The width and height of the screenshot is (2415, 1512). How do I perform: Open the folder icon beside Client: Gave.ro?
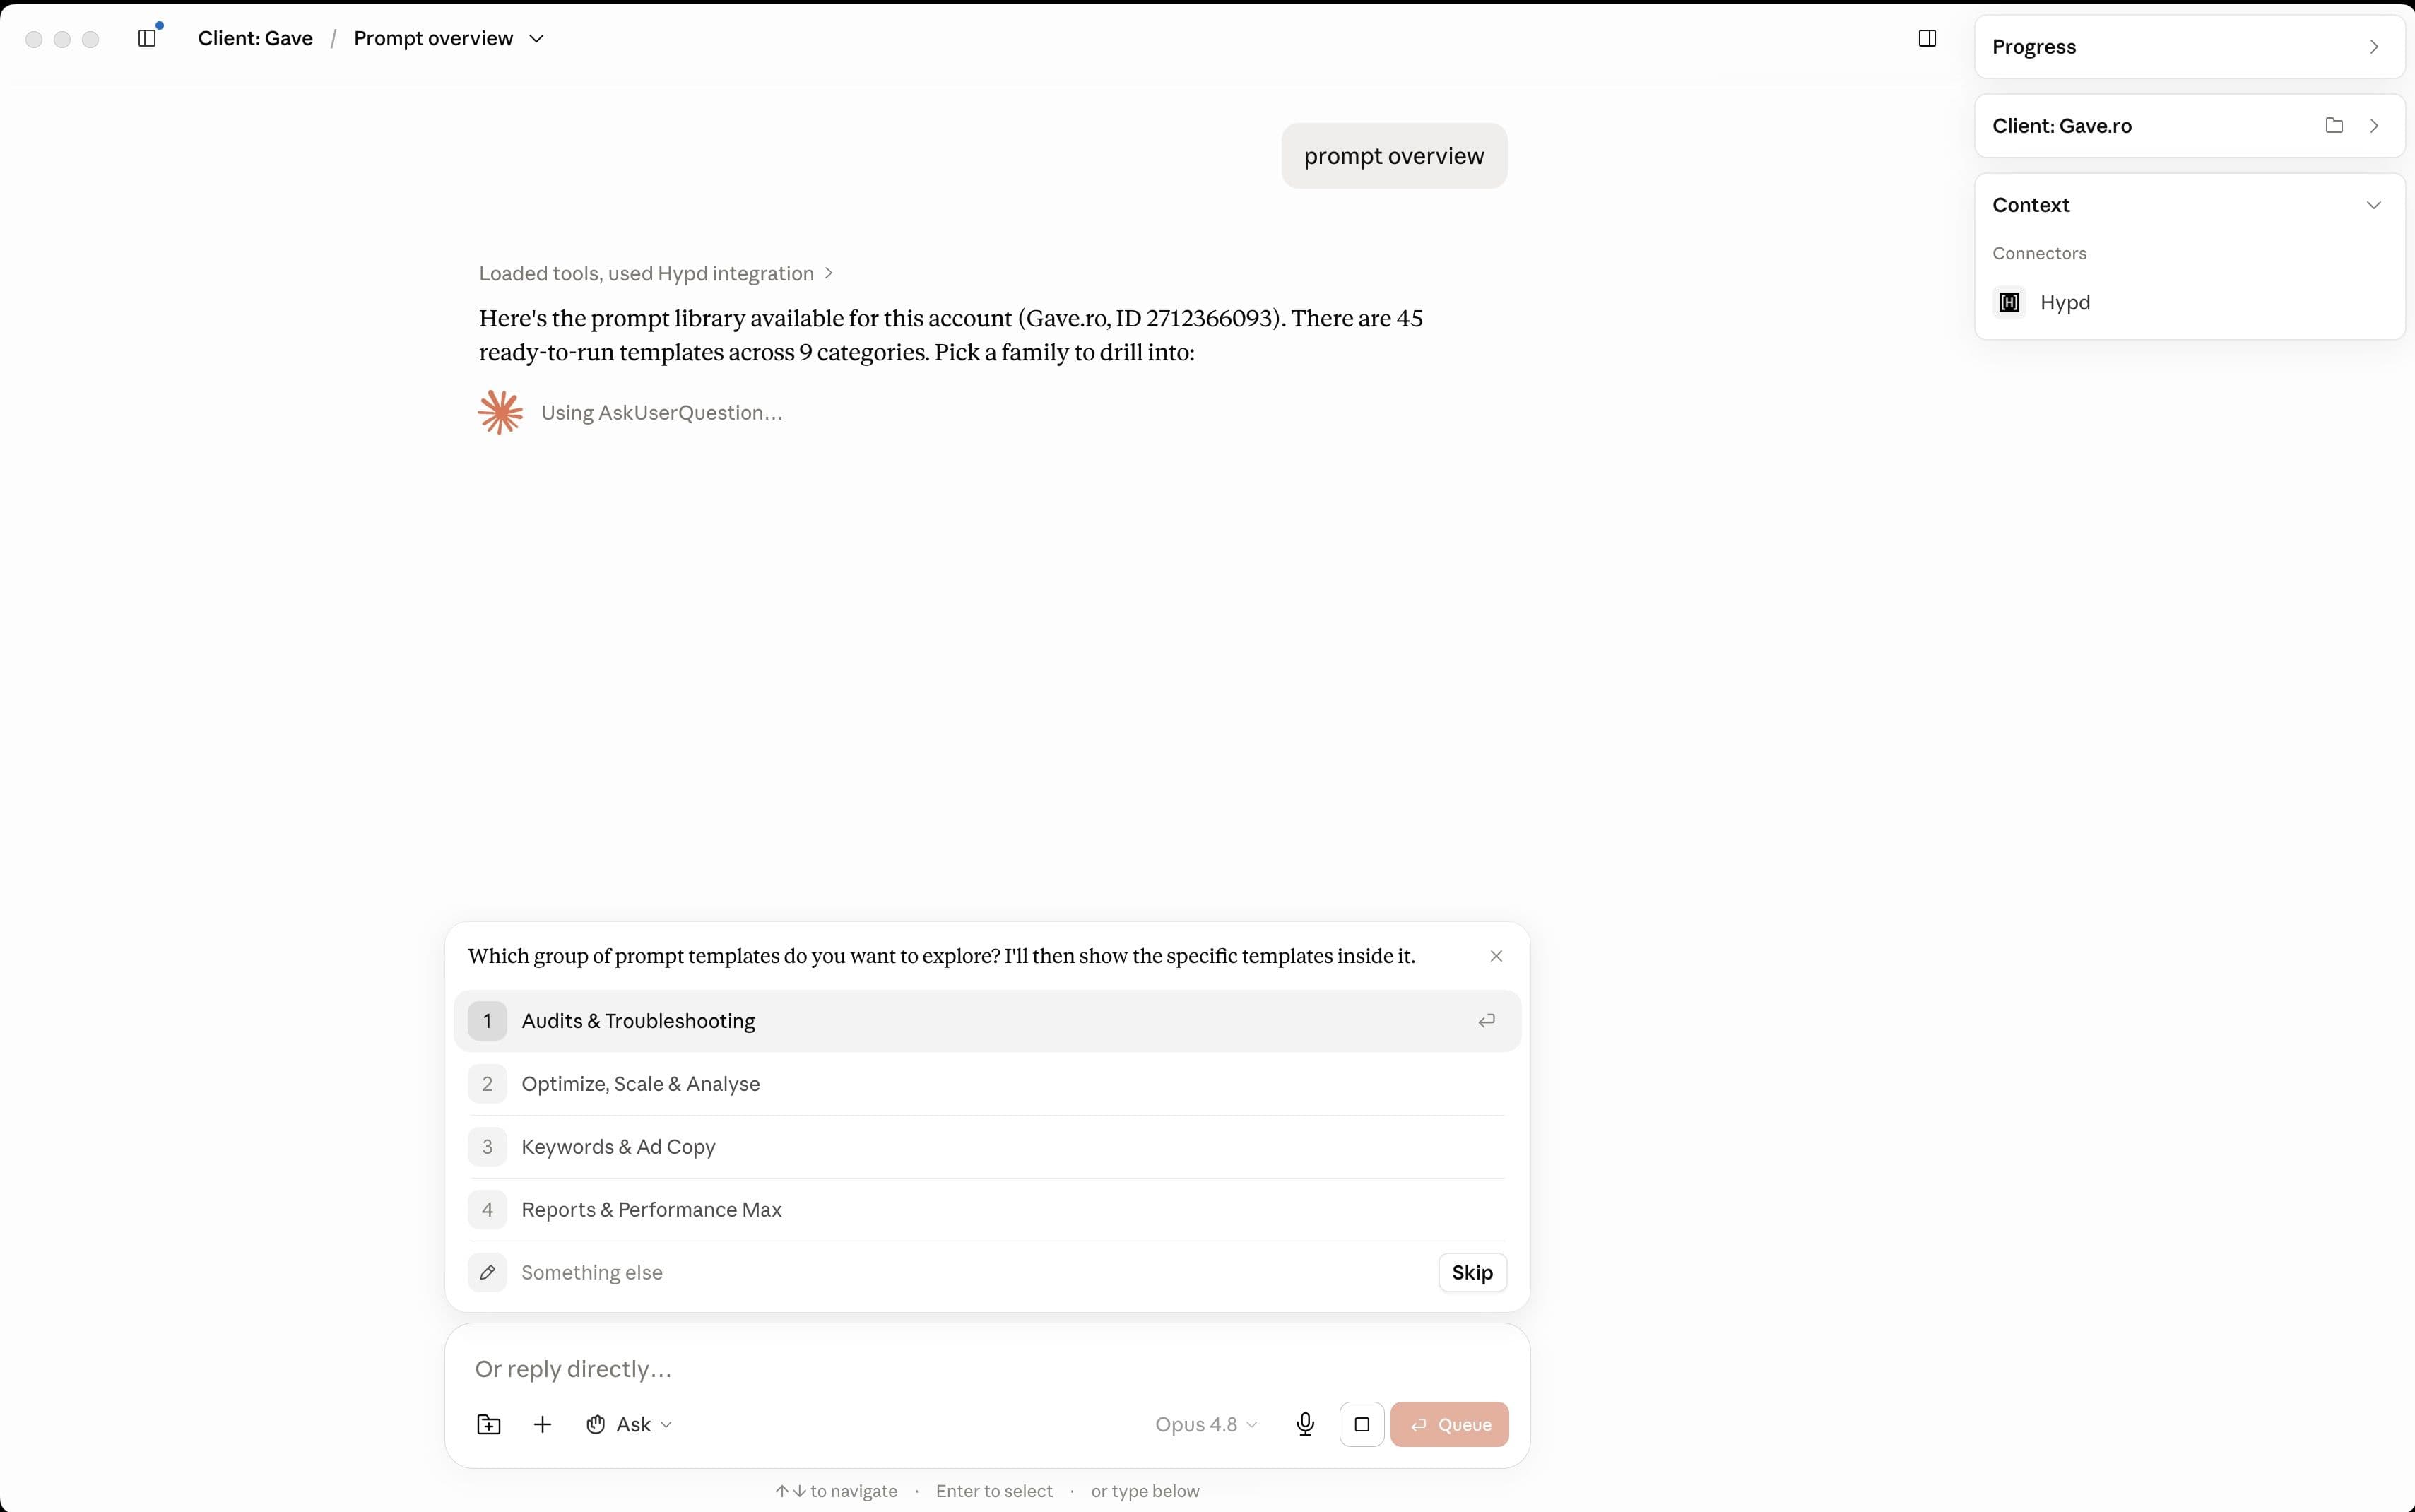tap(2334, 125)
